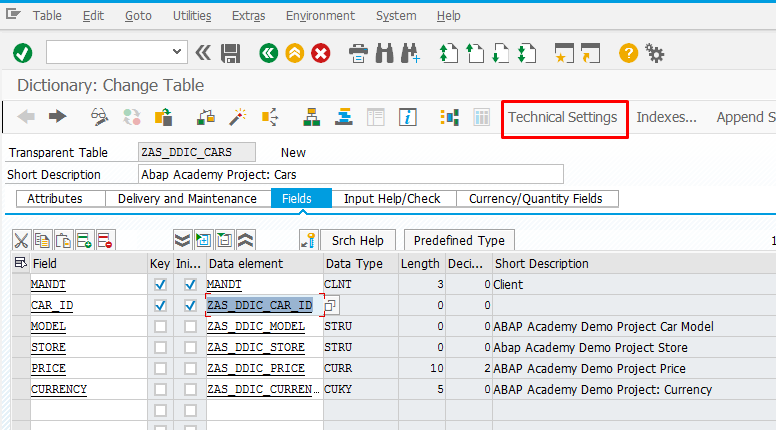Click the Short Description input field

[x=351, y=174]
